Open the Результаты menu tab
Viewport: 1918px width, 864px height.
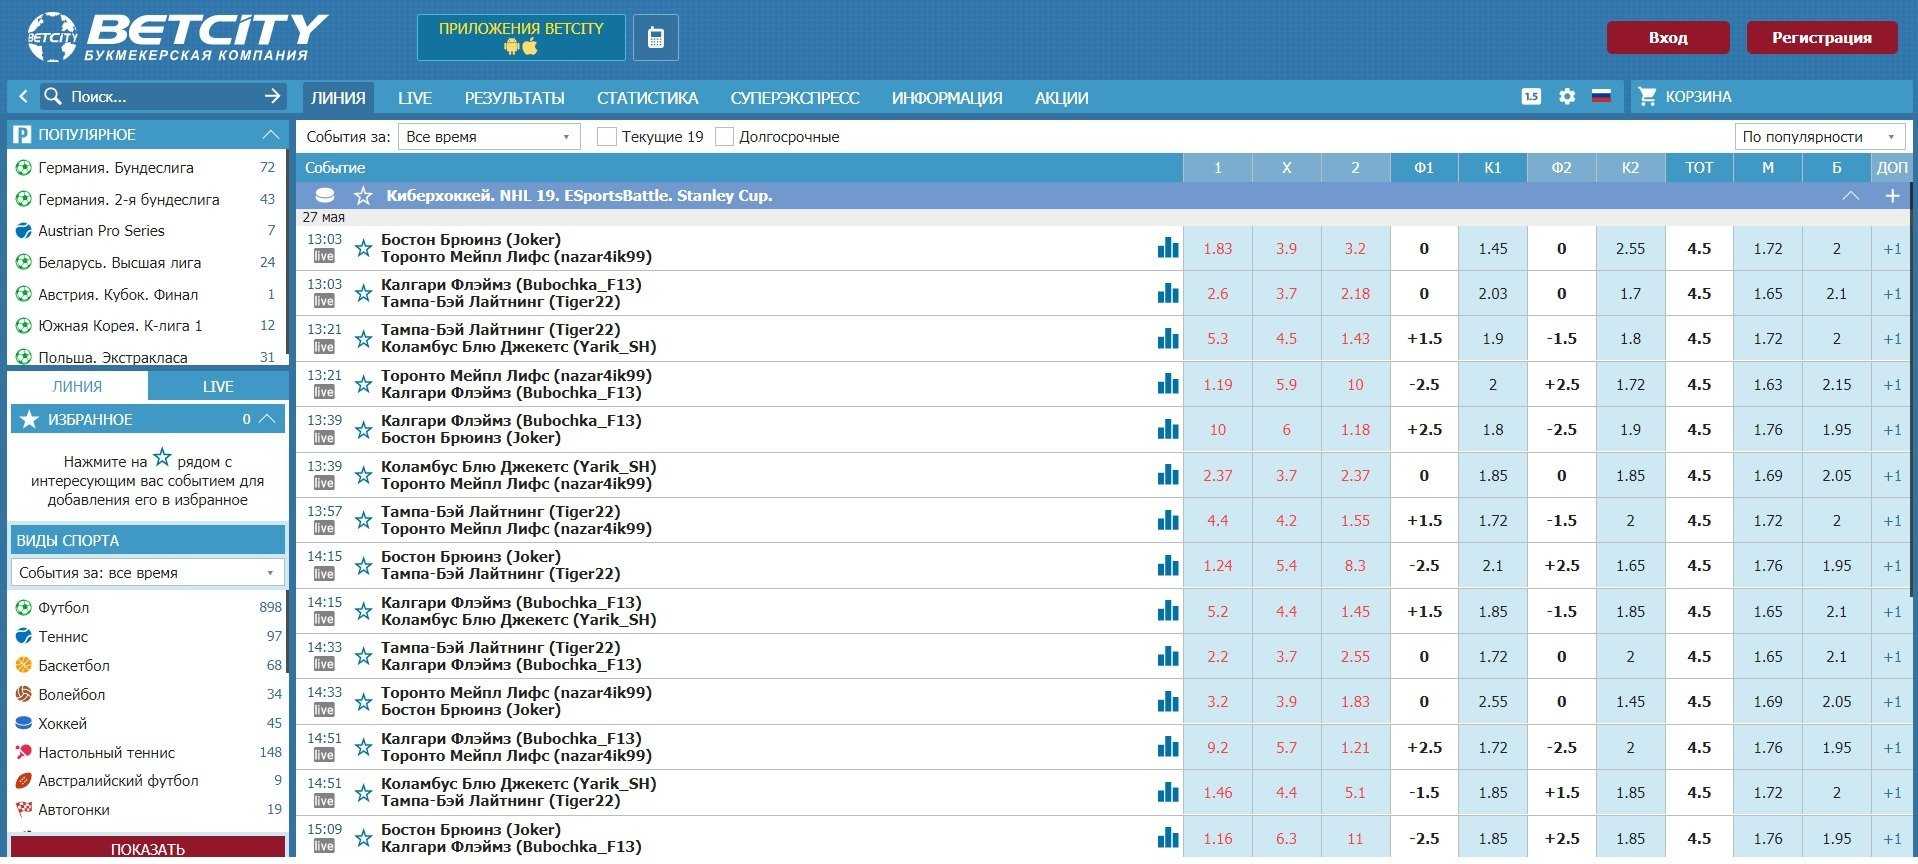point(514,98)
